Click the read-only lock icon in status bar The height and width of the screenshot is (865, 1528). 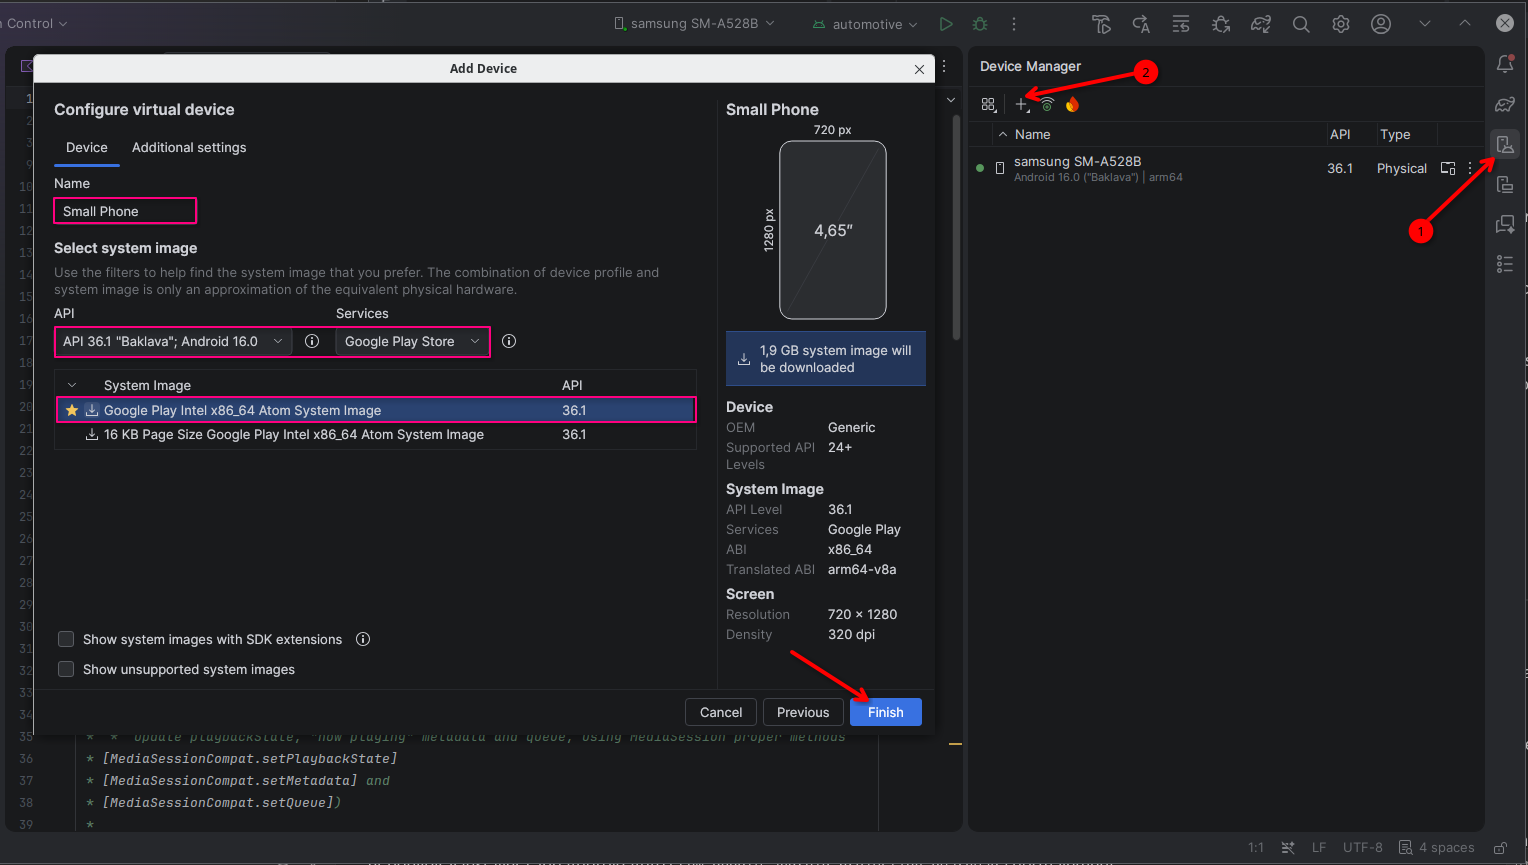tap(1500, 847)
